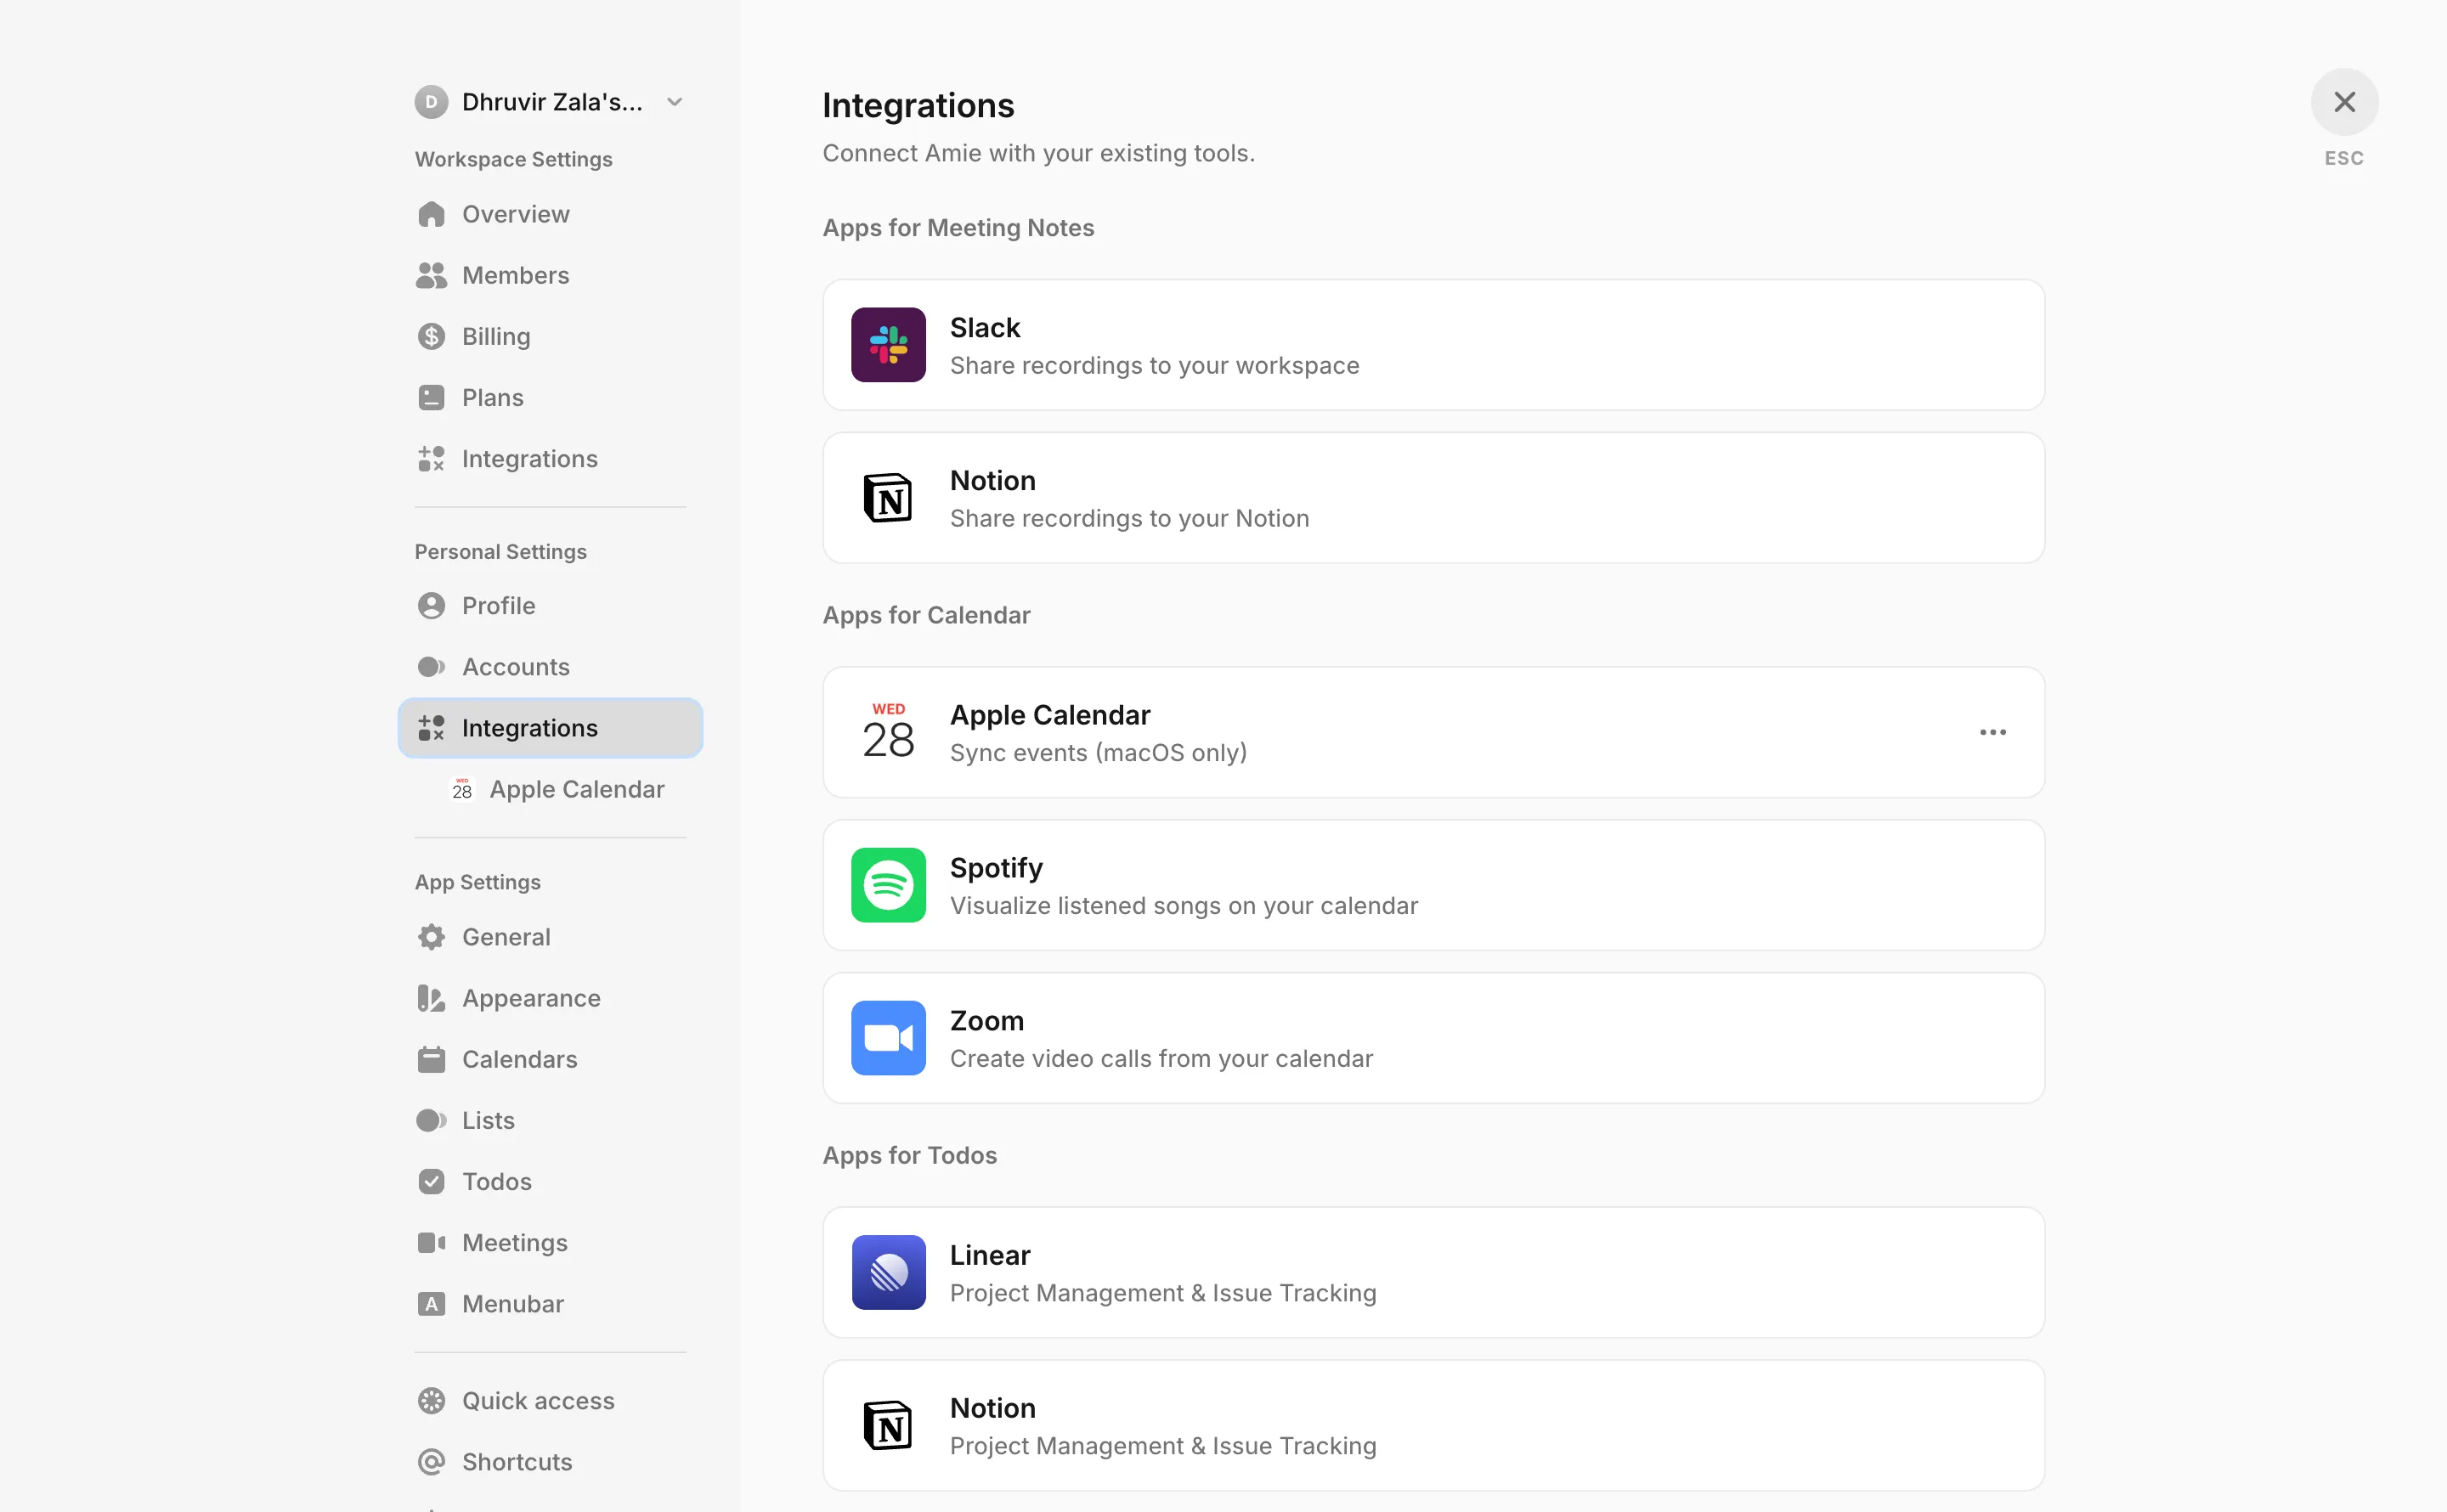
Task: Click the Profile person icon
Action: [431, 606]
